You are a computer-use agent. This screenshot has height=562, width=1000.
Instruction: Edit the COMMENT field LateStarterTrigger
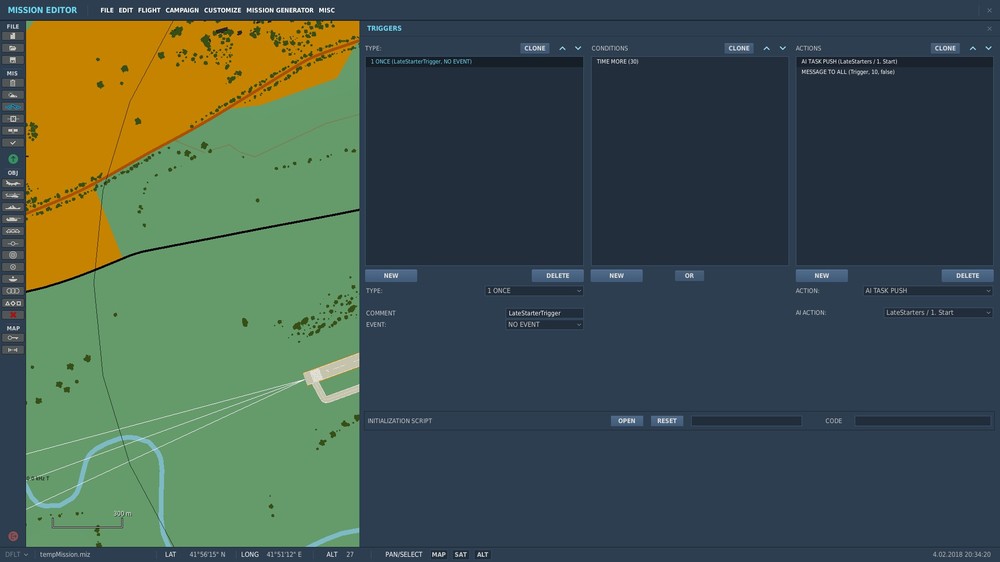pyautogui.click(x=544, y=313)
